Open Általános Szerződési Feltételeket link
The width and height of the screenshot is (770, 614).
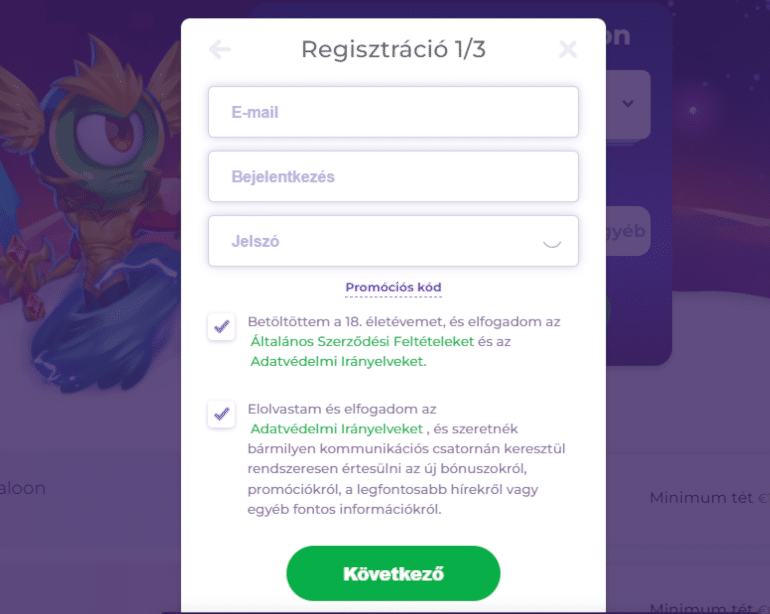pos(362,341)
